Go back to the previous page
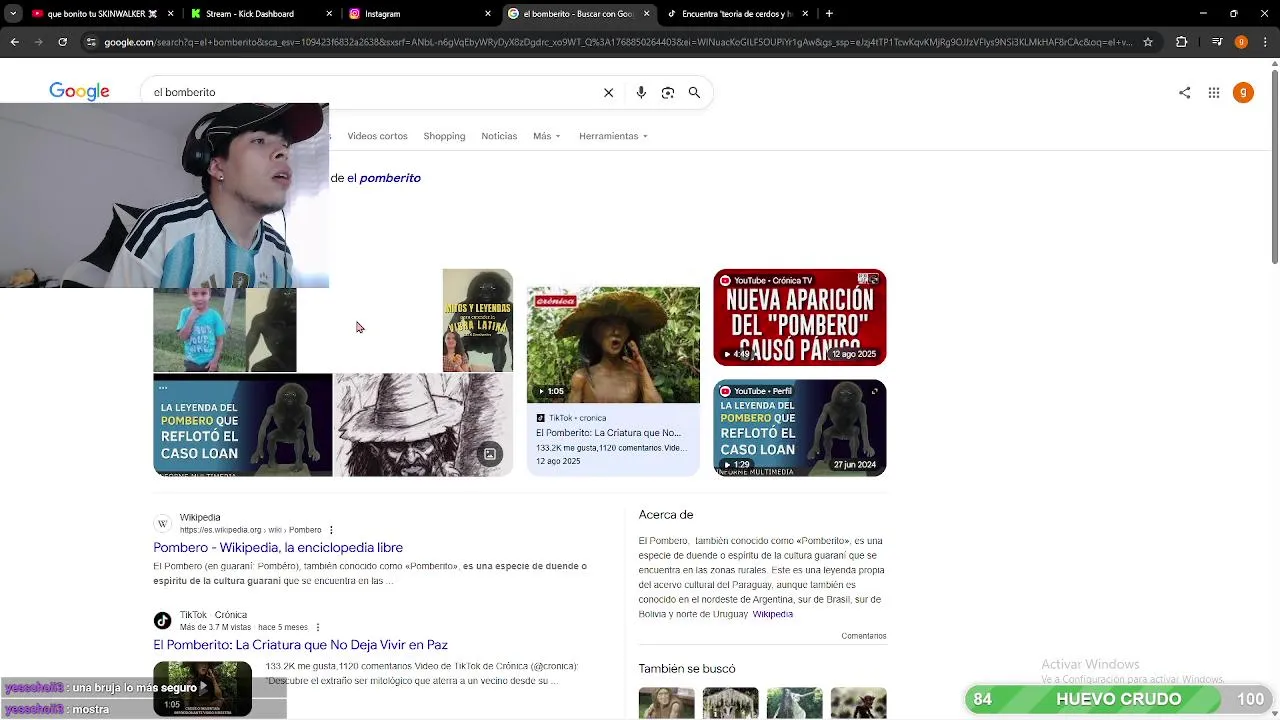This screenshot has height=720, width=1280. (14, 42)
